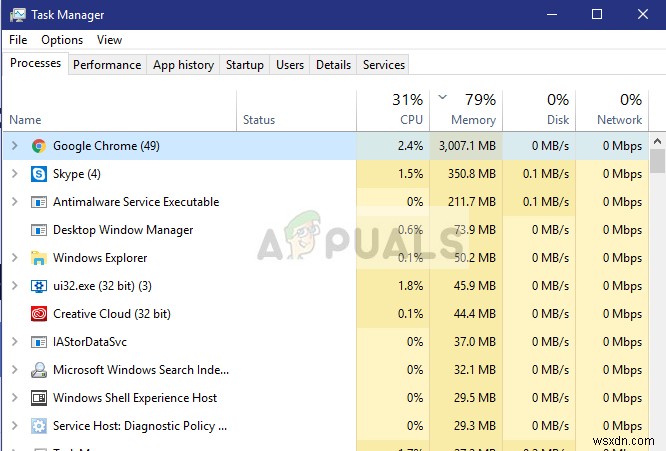Select the Processes tab

(36, 63)
